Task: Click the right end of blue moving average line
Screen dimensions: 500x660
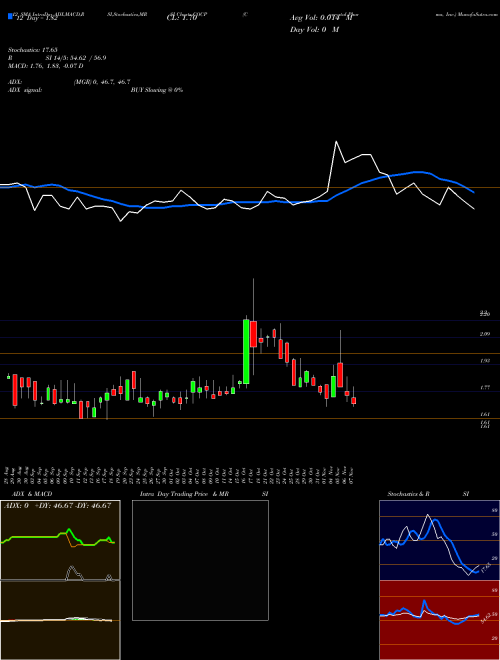Action: click(x=474, y=192)
